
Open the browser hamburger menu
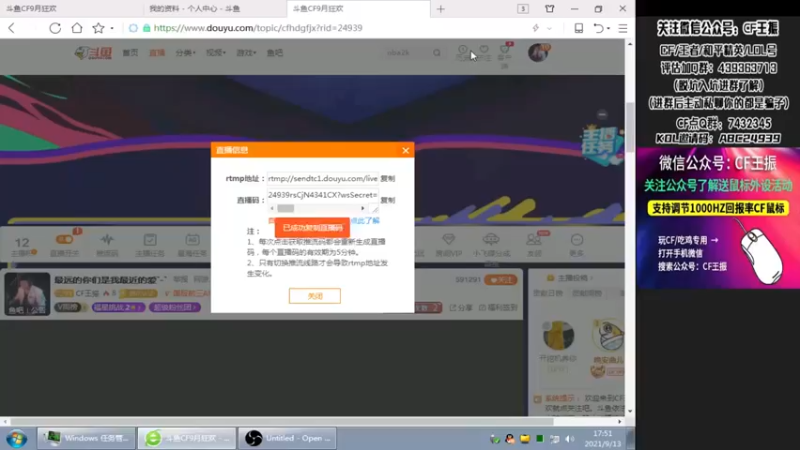pyautogui.click(x=622, y=28)
